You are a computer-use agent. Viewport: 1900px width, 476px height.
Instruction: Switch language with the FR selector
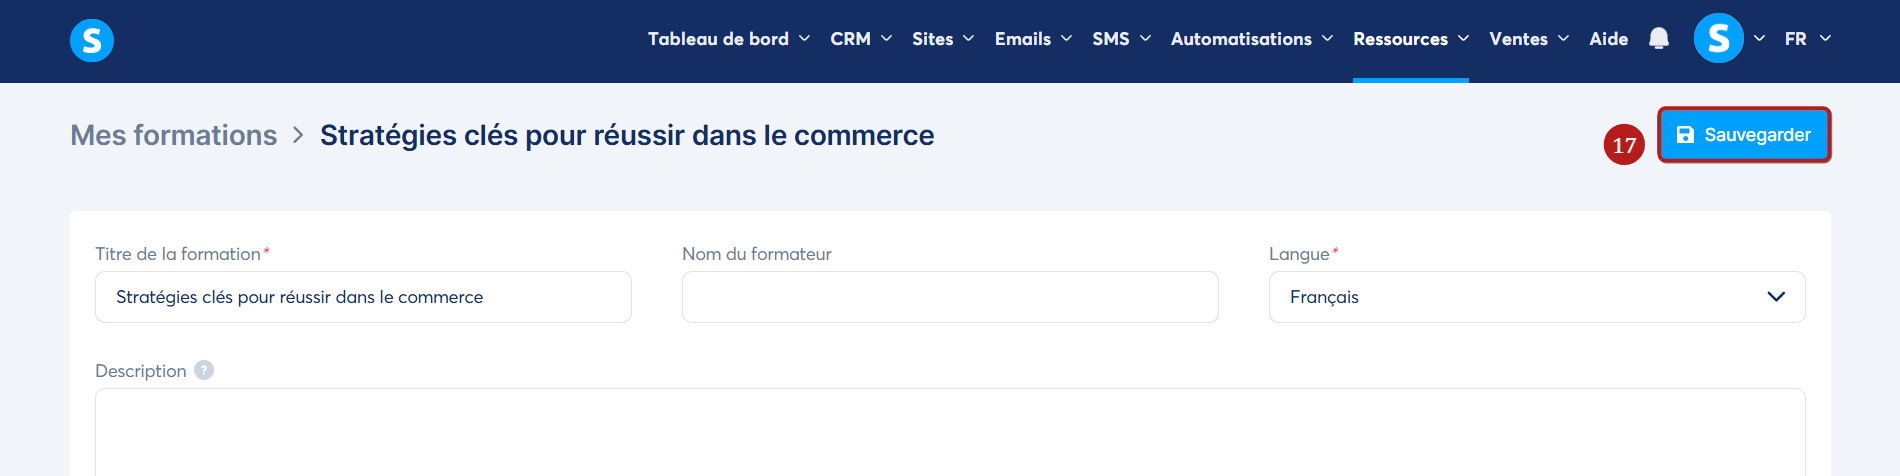tap(1808, 39)
